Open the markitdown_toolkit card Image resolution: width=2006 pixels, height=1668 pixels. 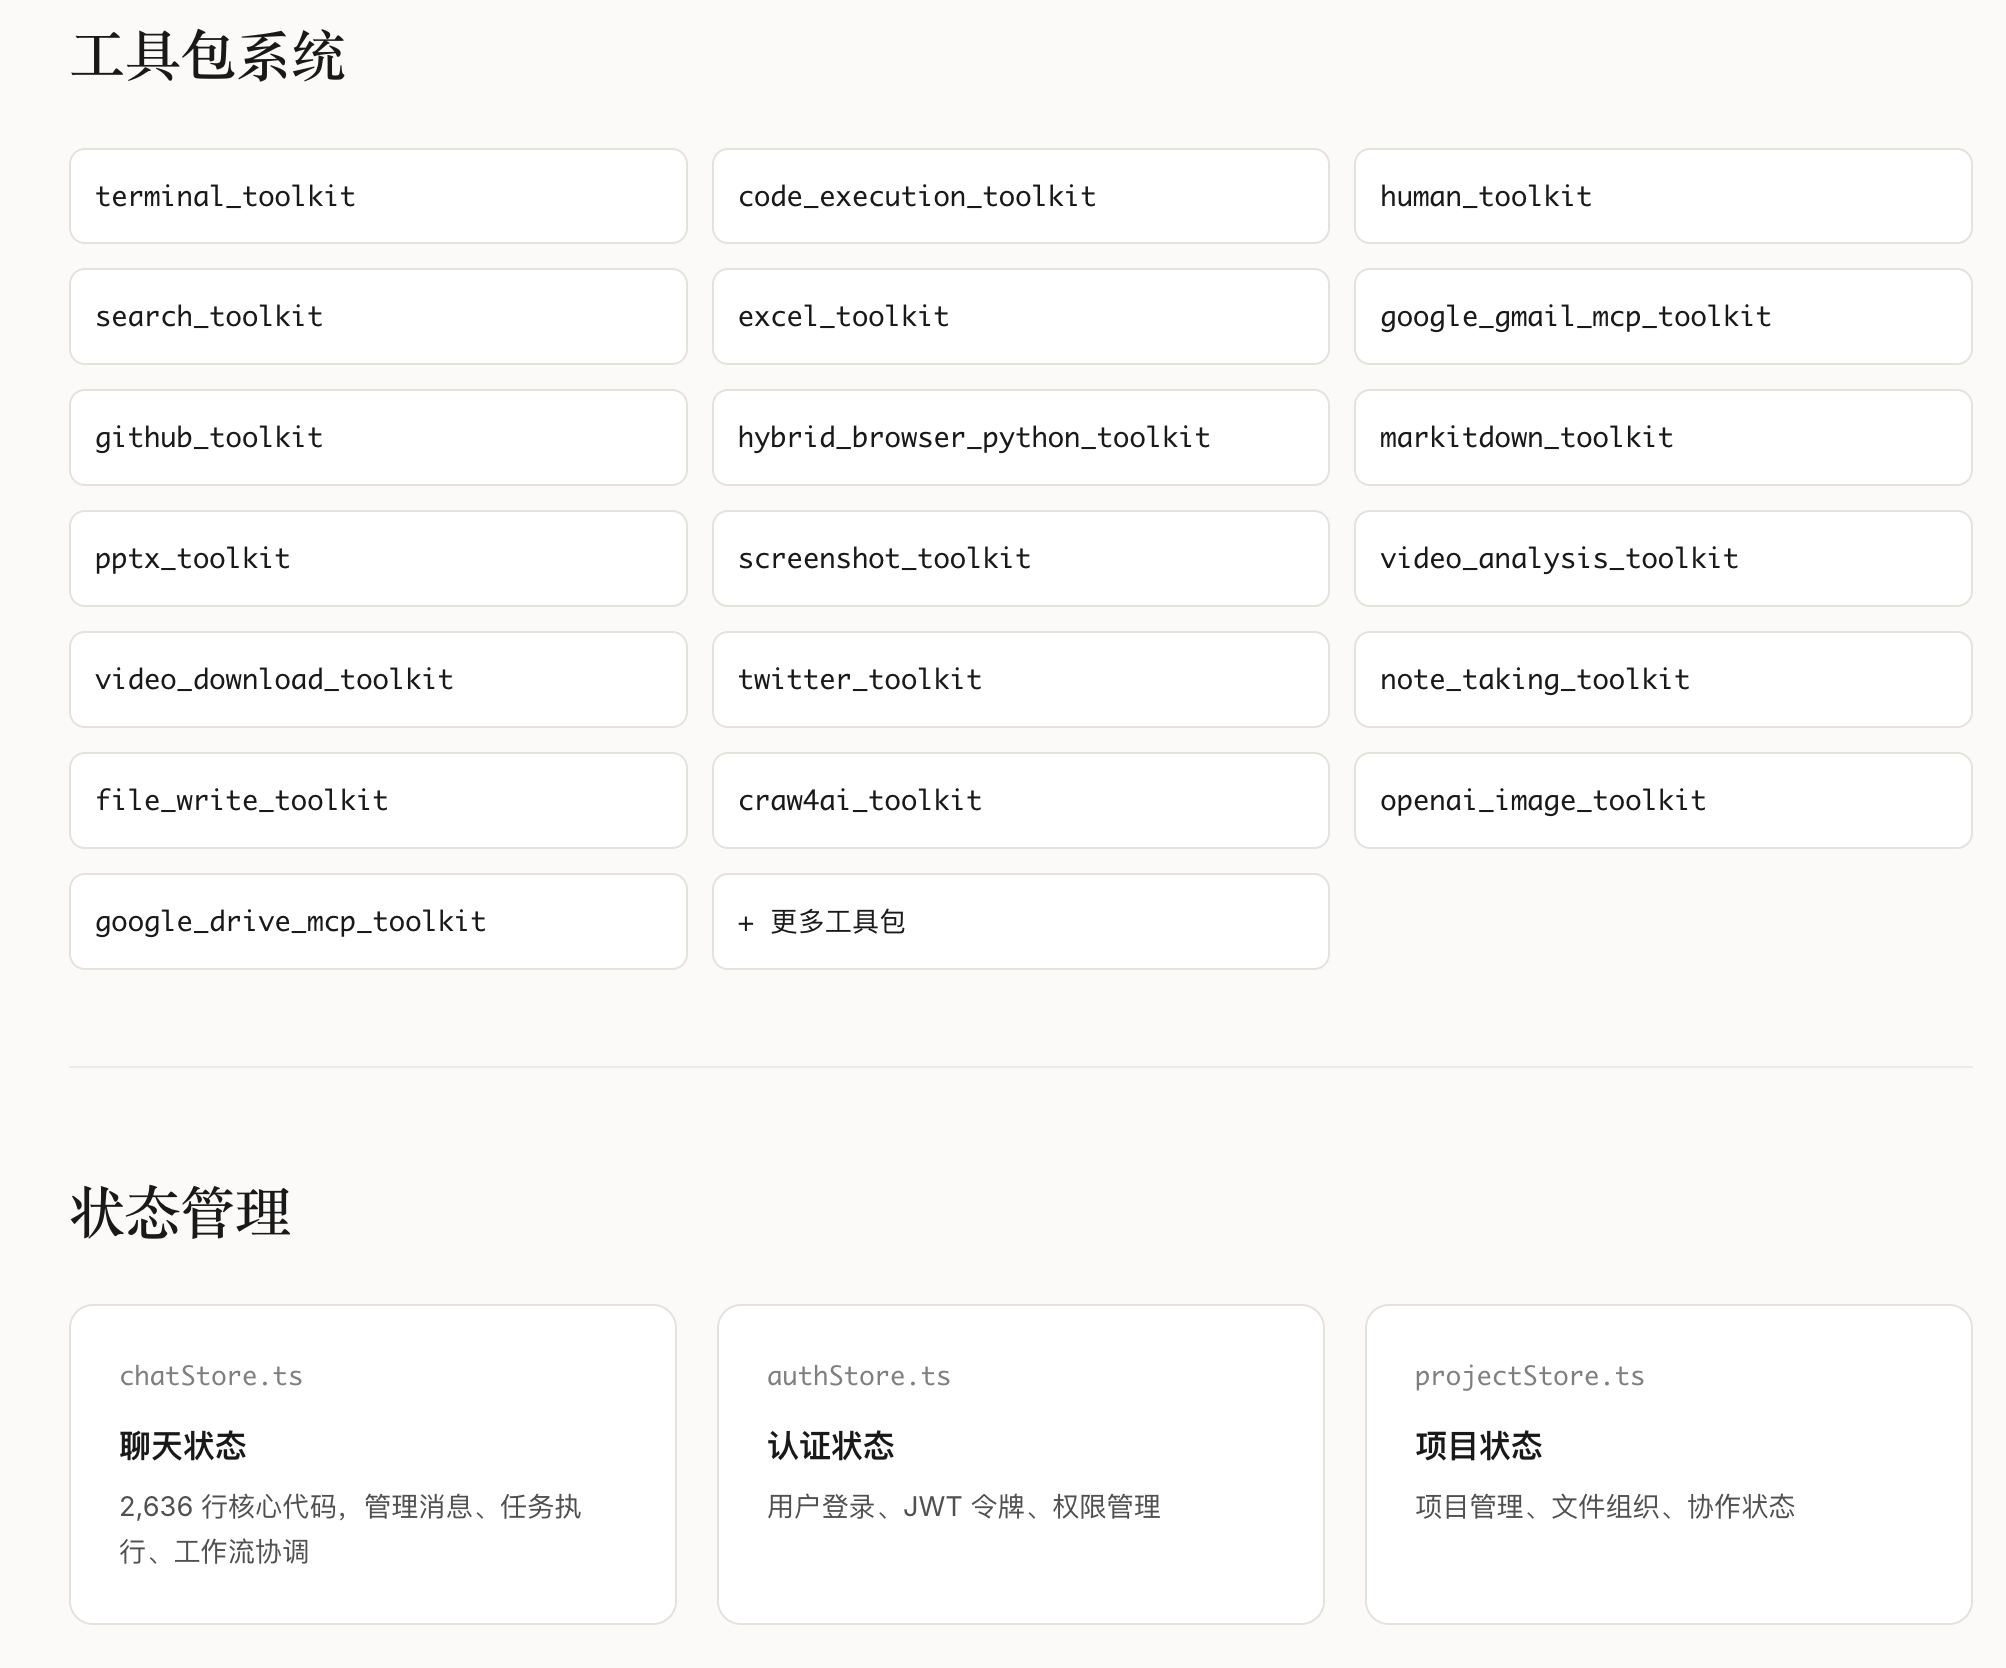point(1662,437)
